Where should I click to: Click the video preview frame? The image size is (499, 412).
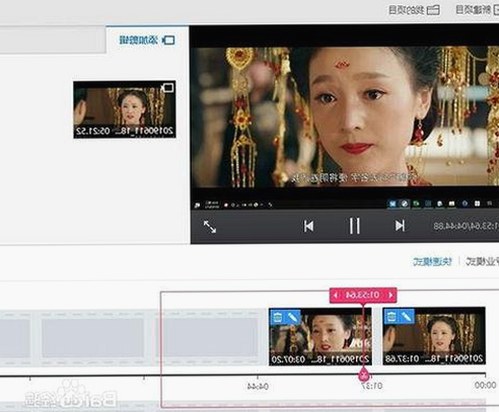click(x=345, y=117)
